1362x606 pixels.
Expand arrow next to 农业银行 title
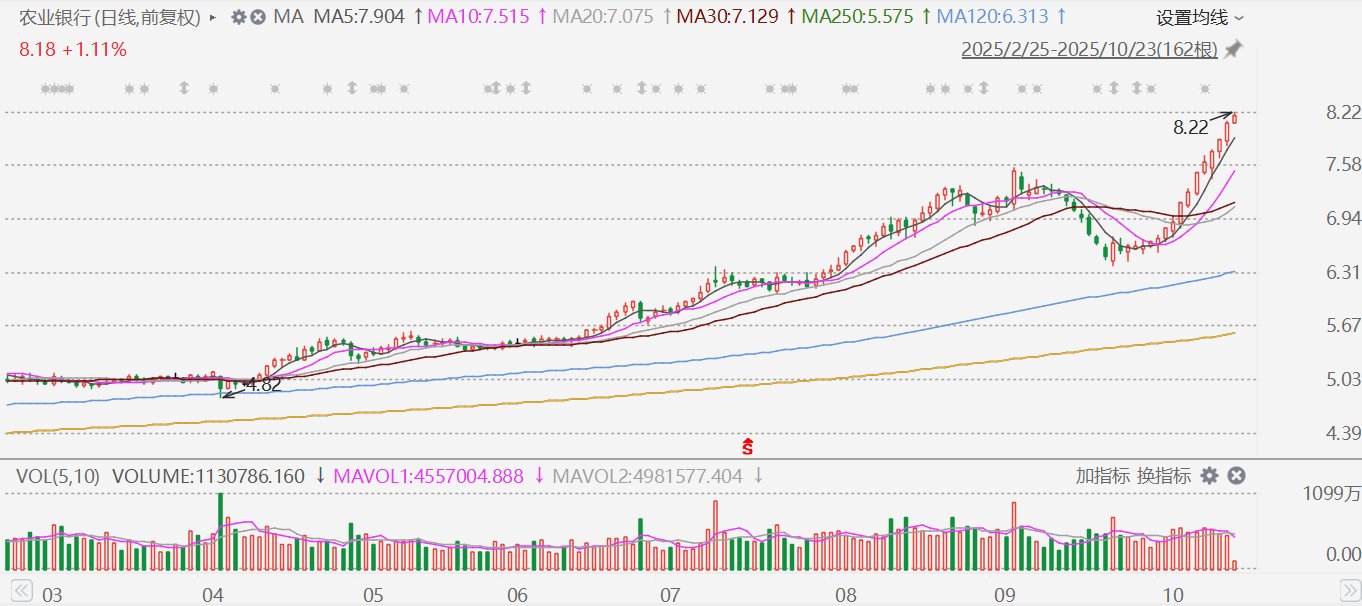coord(213,17)
